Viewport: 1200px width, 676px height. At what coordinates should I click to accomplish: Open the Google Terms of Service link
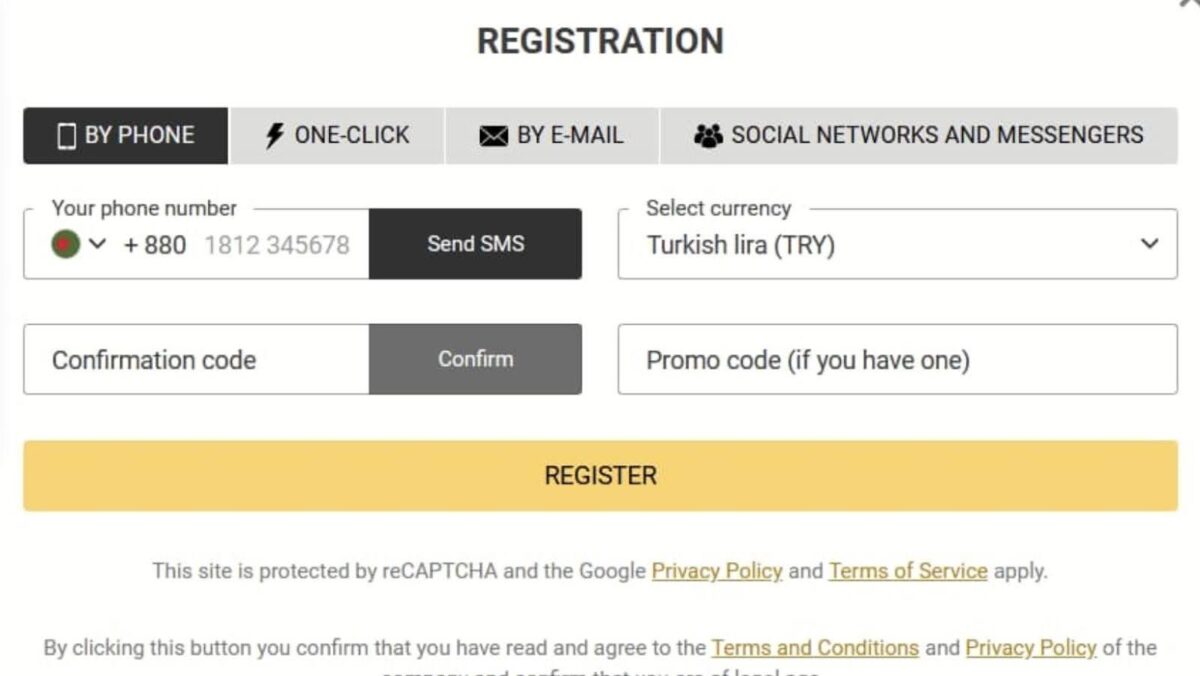[x=908, y=572]
